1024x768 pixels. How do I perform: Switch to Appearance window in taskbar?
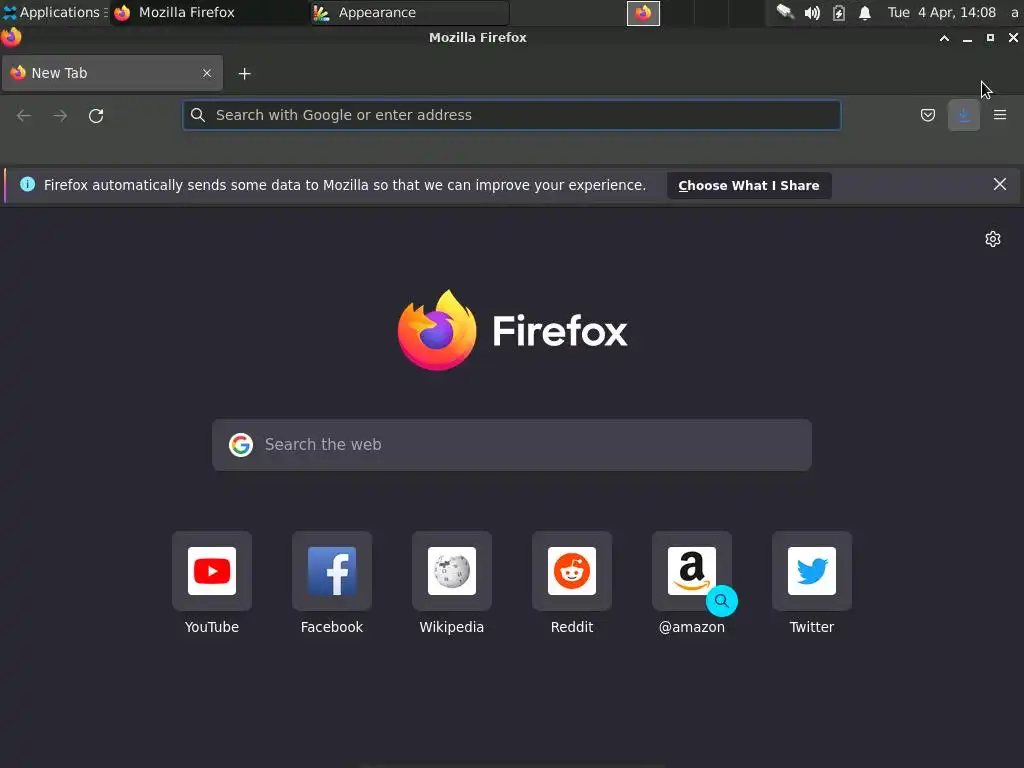coord(409,12)
